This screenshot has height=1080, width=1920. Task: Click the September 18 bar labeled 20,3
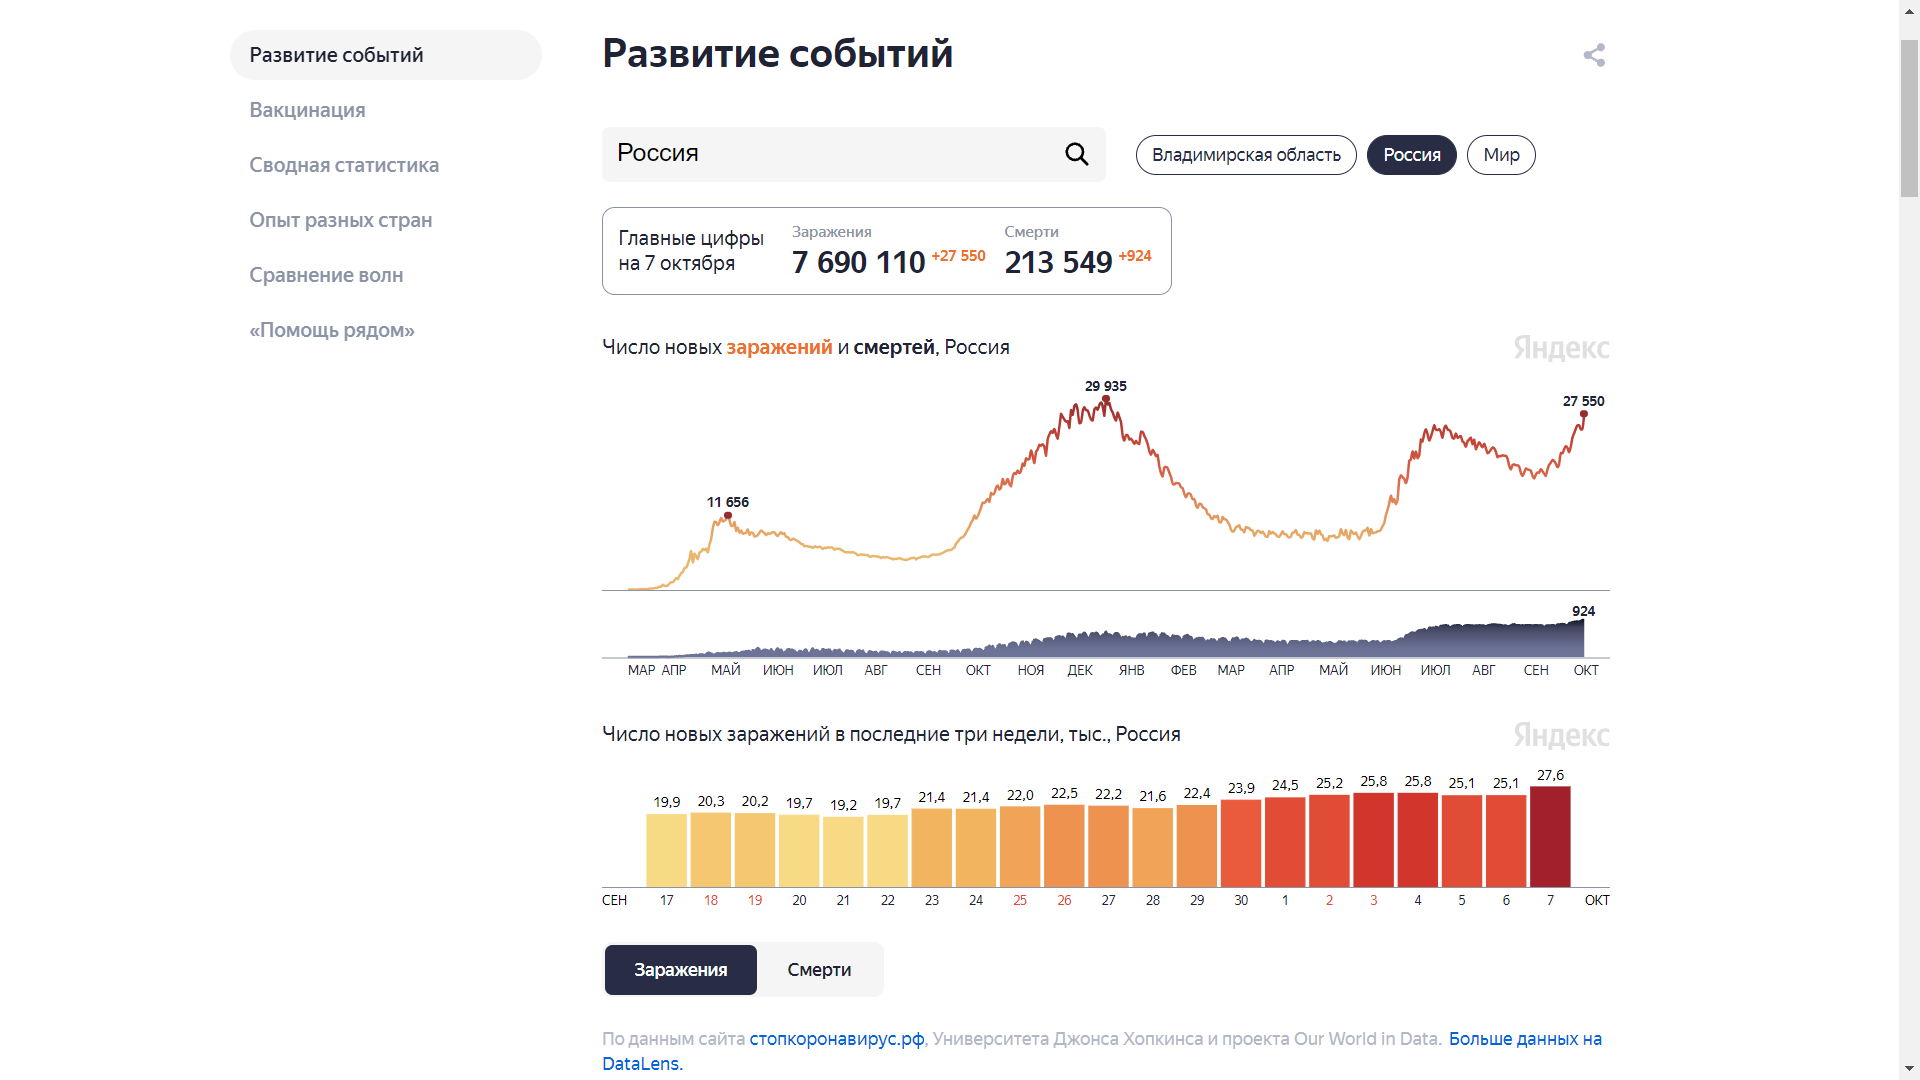(x=710, y=850)
